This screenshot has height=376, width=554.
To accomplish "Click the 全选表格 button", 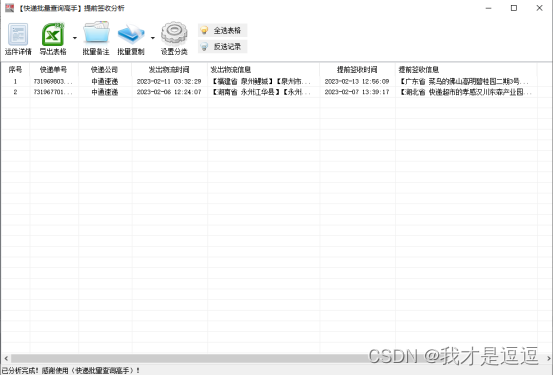I will tap(222, 30).
